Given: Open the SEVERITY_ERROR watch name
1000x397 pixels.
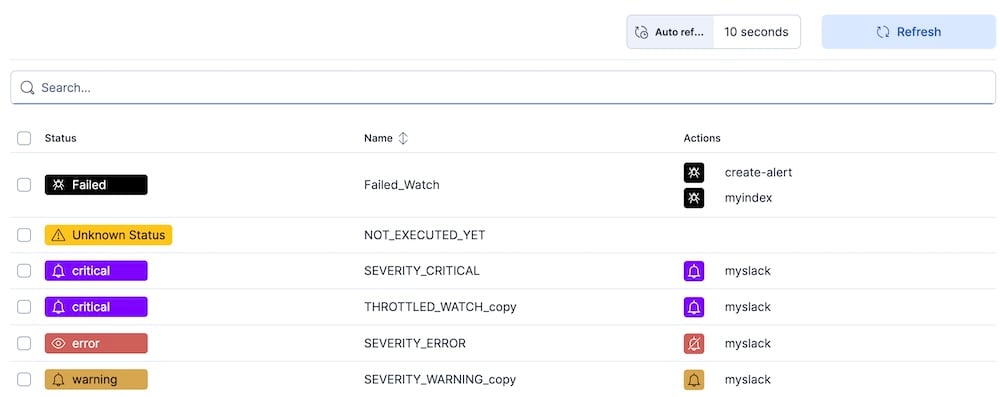Looking at the screenshot, I should click(415, 343).
